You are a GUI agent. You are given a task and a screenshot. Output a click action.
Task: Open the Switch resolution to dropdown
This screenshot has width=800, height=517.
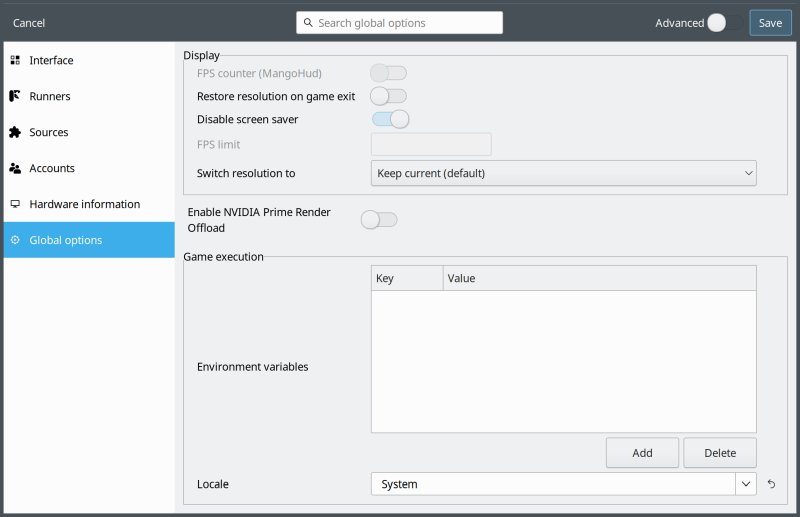tap(563, 174)
